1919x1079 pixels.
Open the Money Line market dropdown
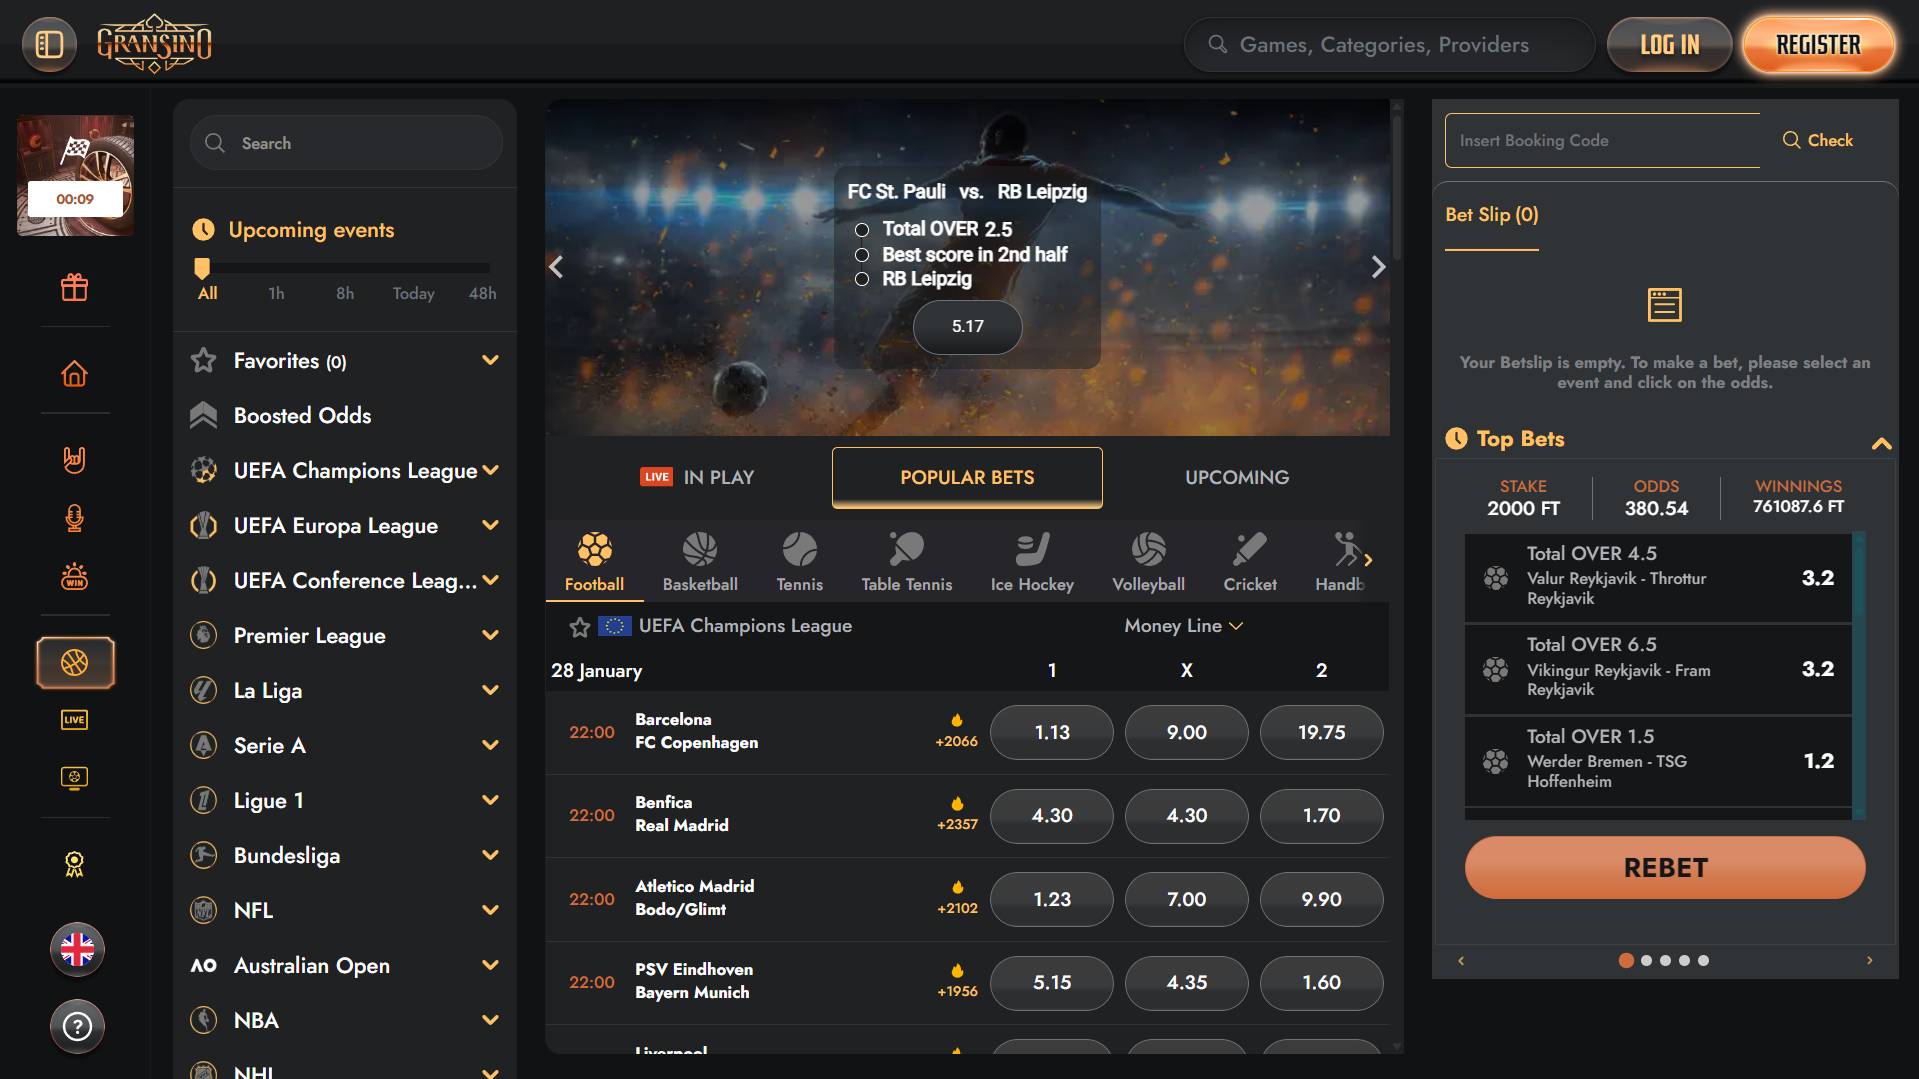(1184, 626)
